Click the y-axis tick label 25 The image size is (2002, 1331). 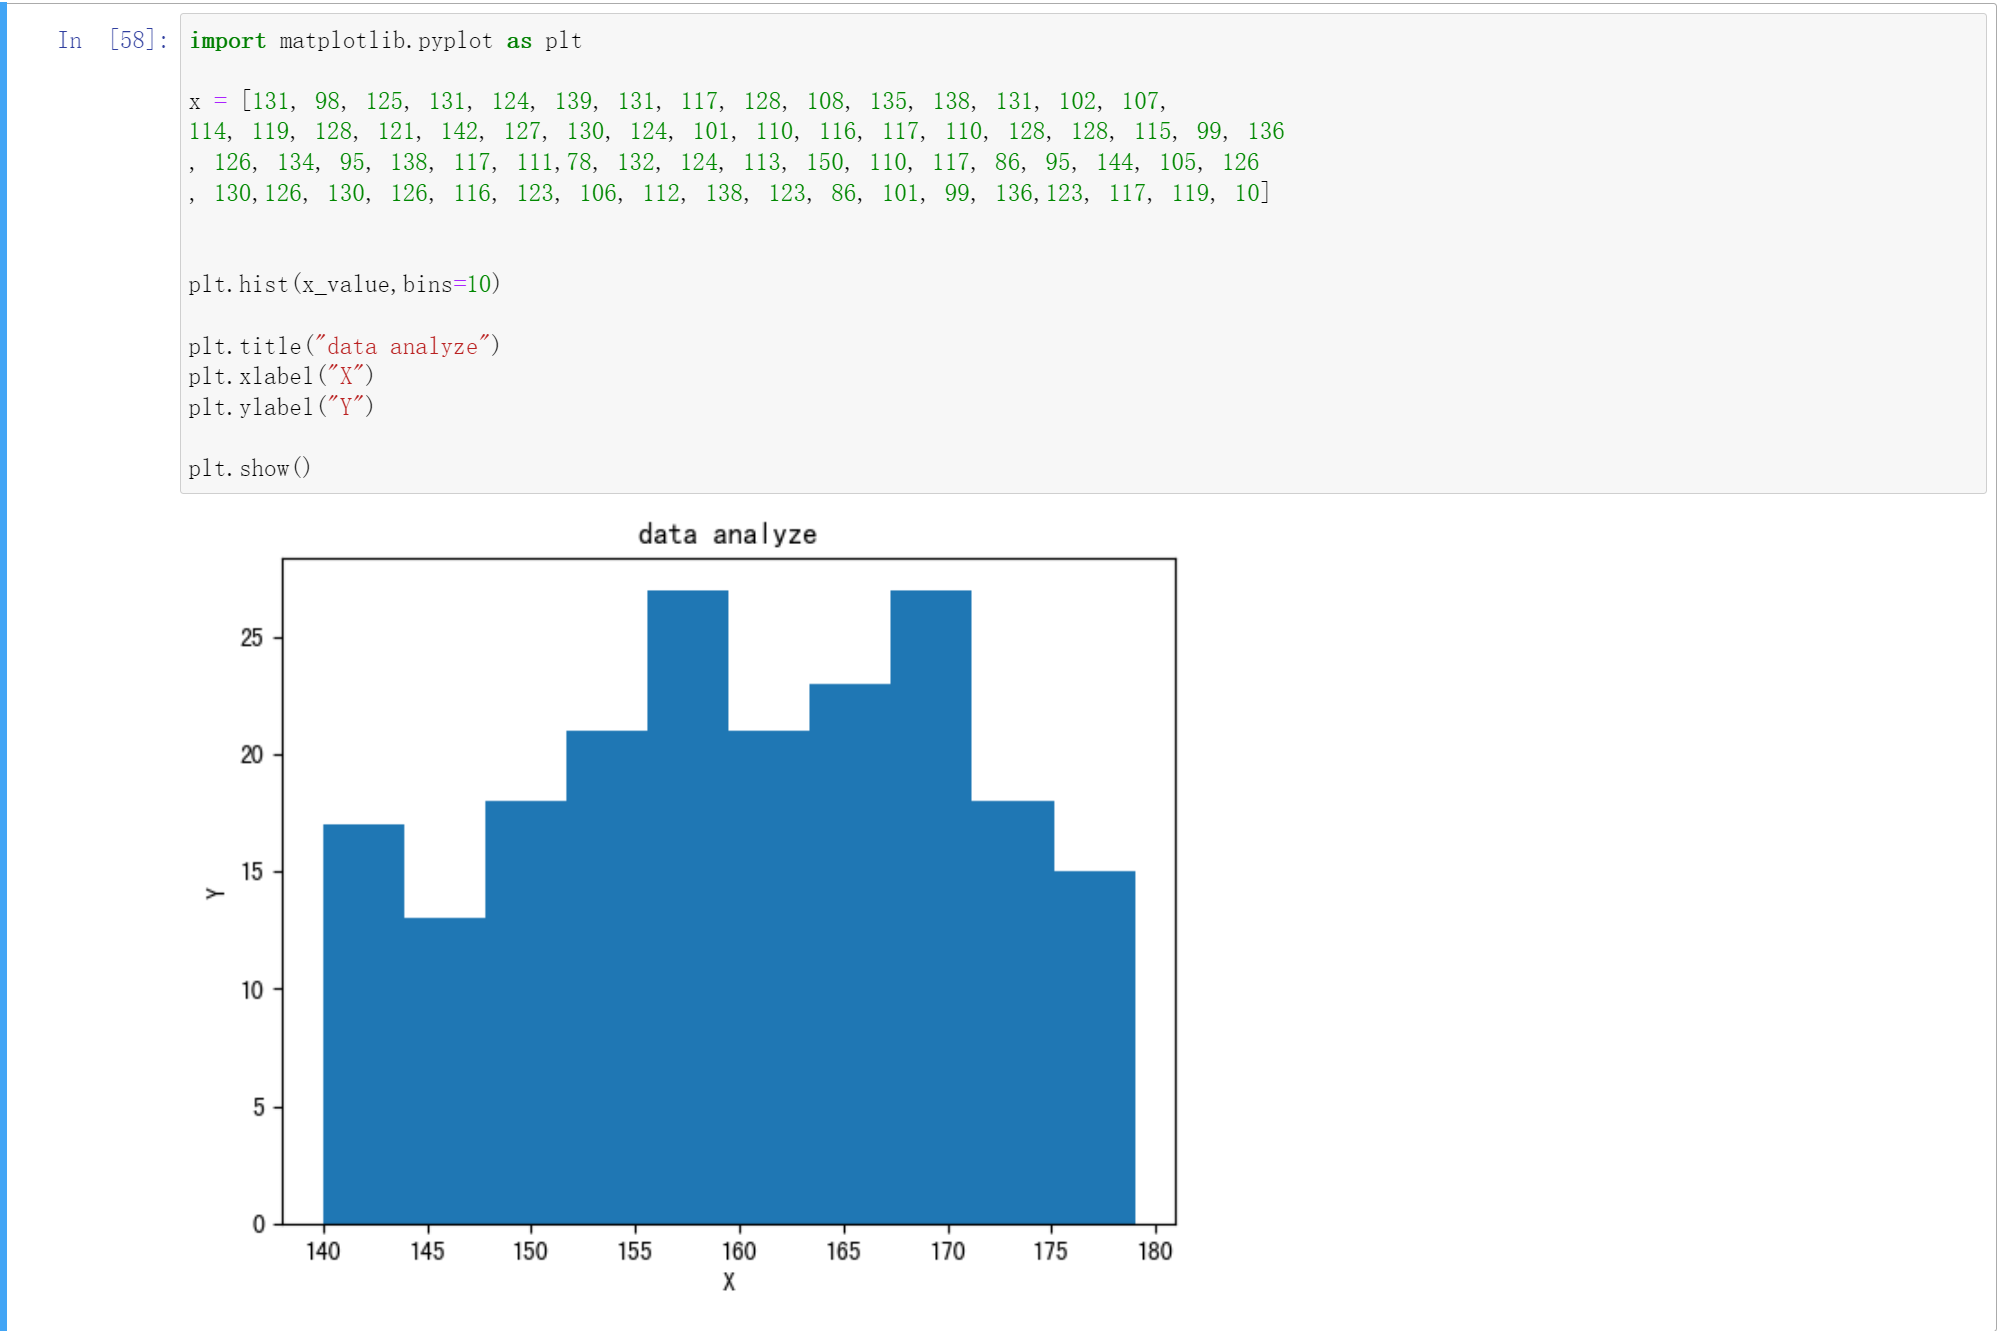coord(252,638)
